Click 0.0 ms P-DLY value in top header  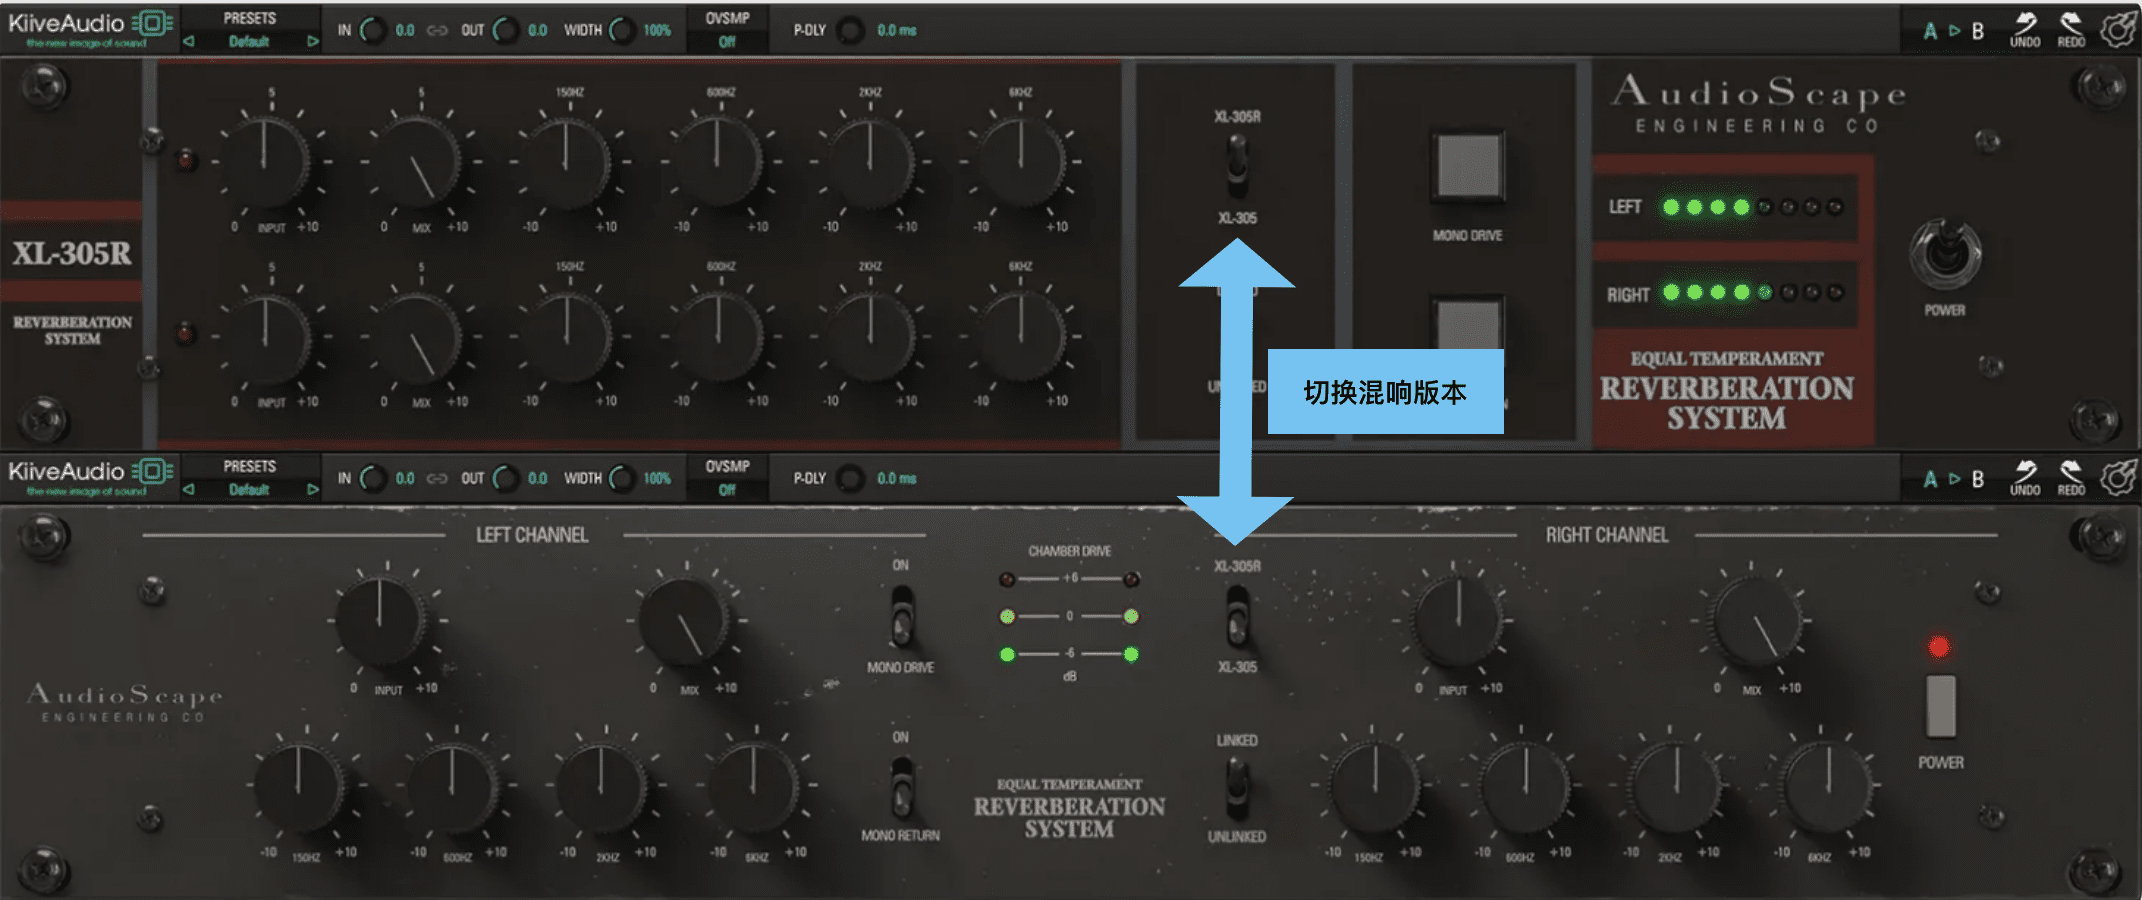896,30
